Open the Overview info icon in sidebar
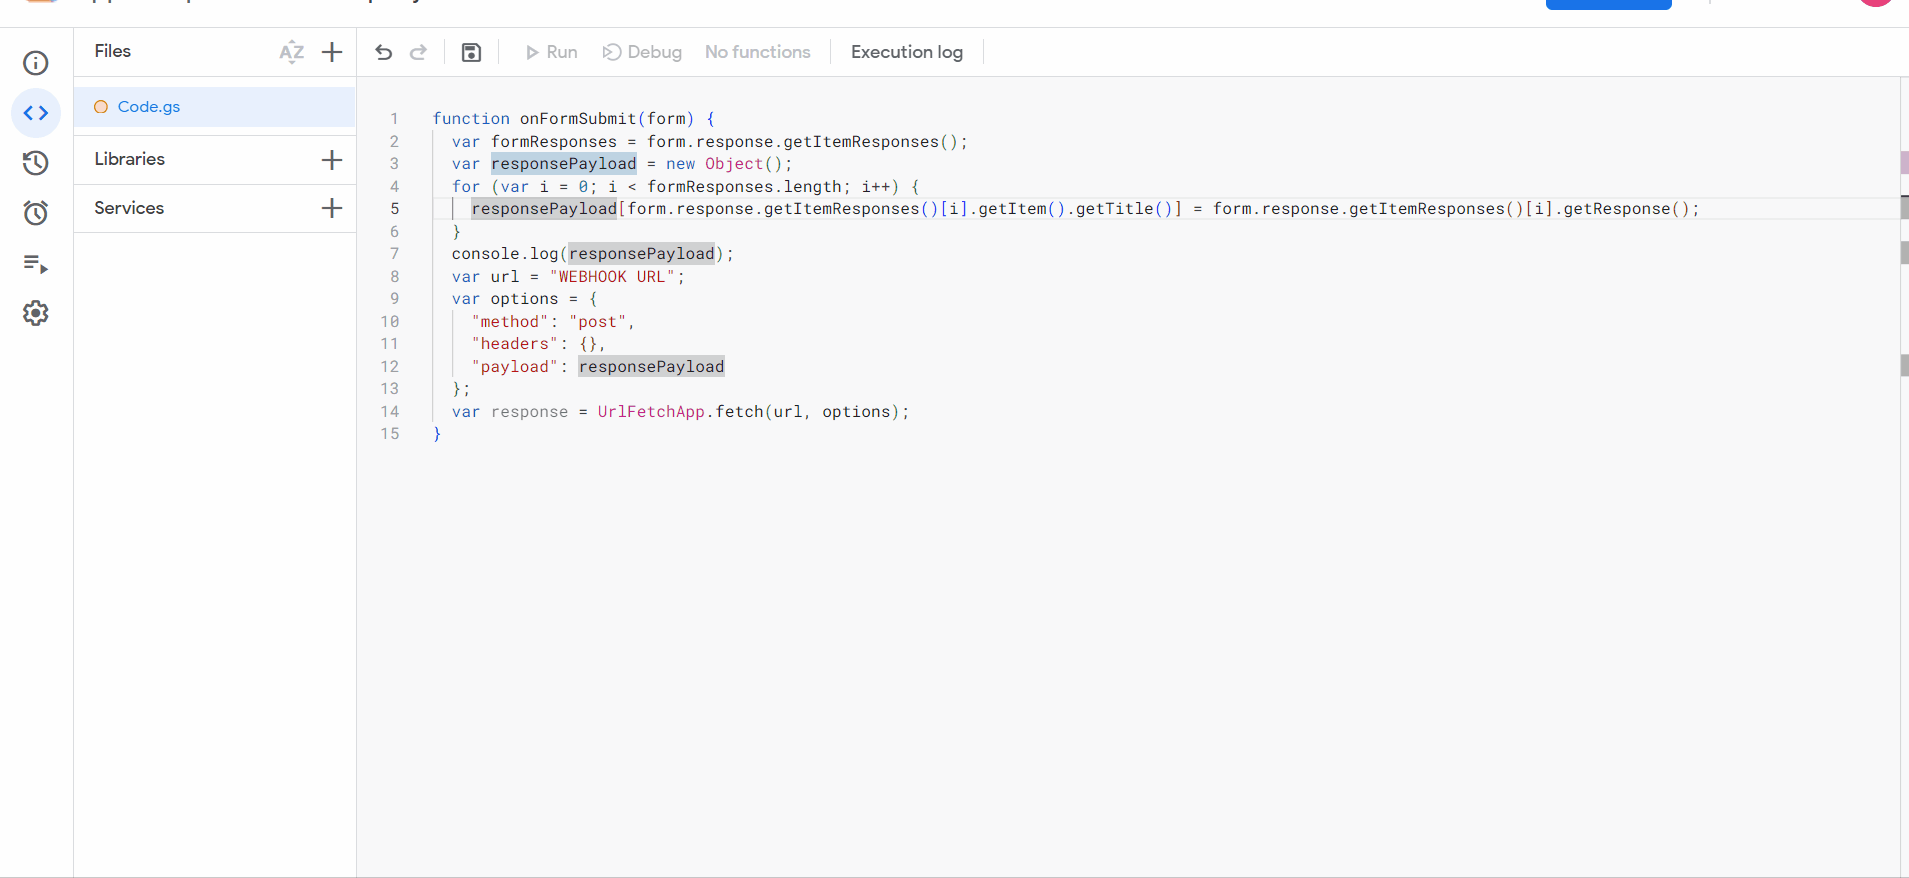Image resolution: width=1909 pixels, height=878 pixels. click(x=36, y=63)
